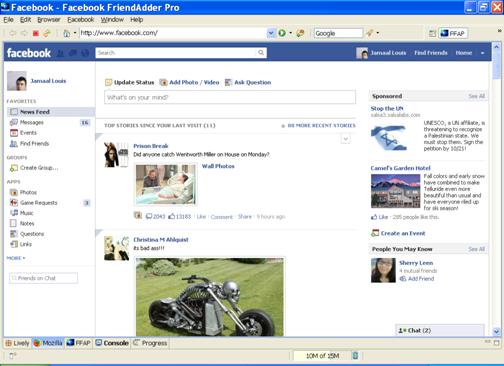The width and height of the screenshot is (504, 366).
Task: Open notifications globe icon in Facebook header
Action: pos(85,53)
